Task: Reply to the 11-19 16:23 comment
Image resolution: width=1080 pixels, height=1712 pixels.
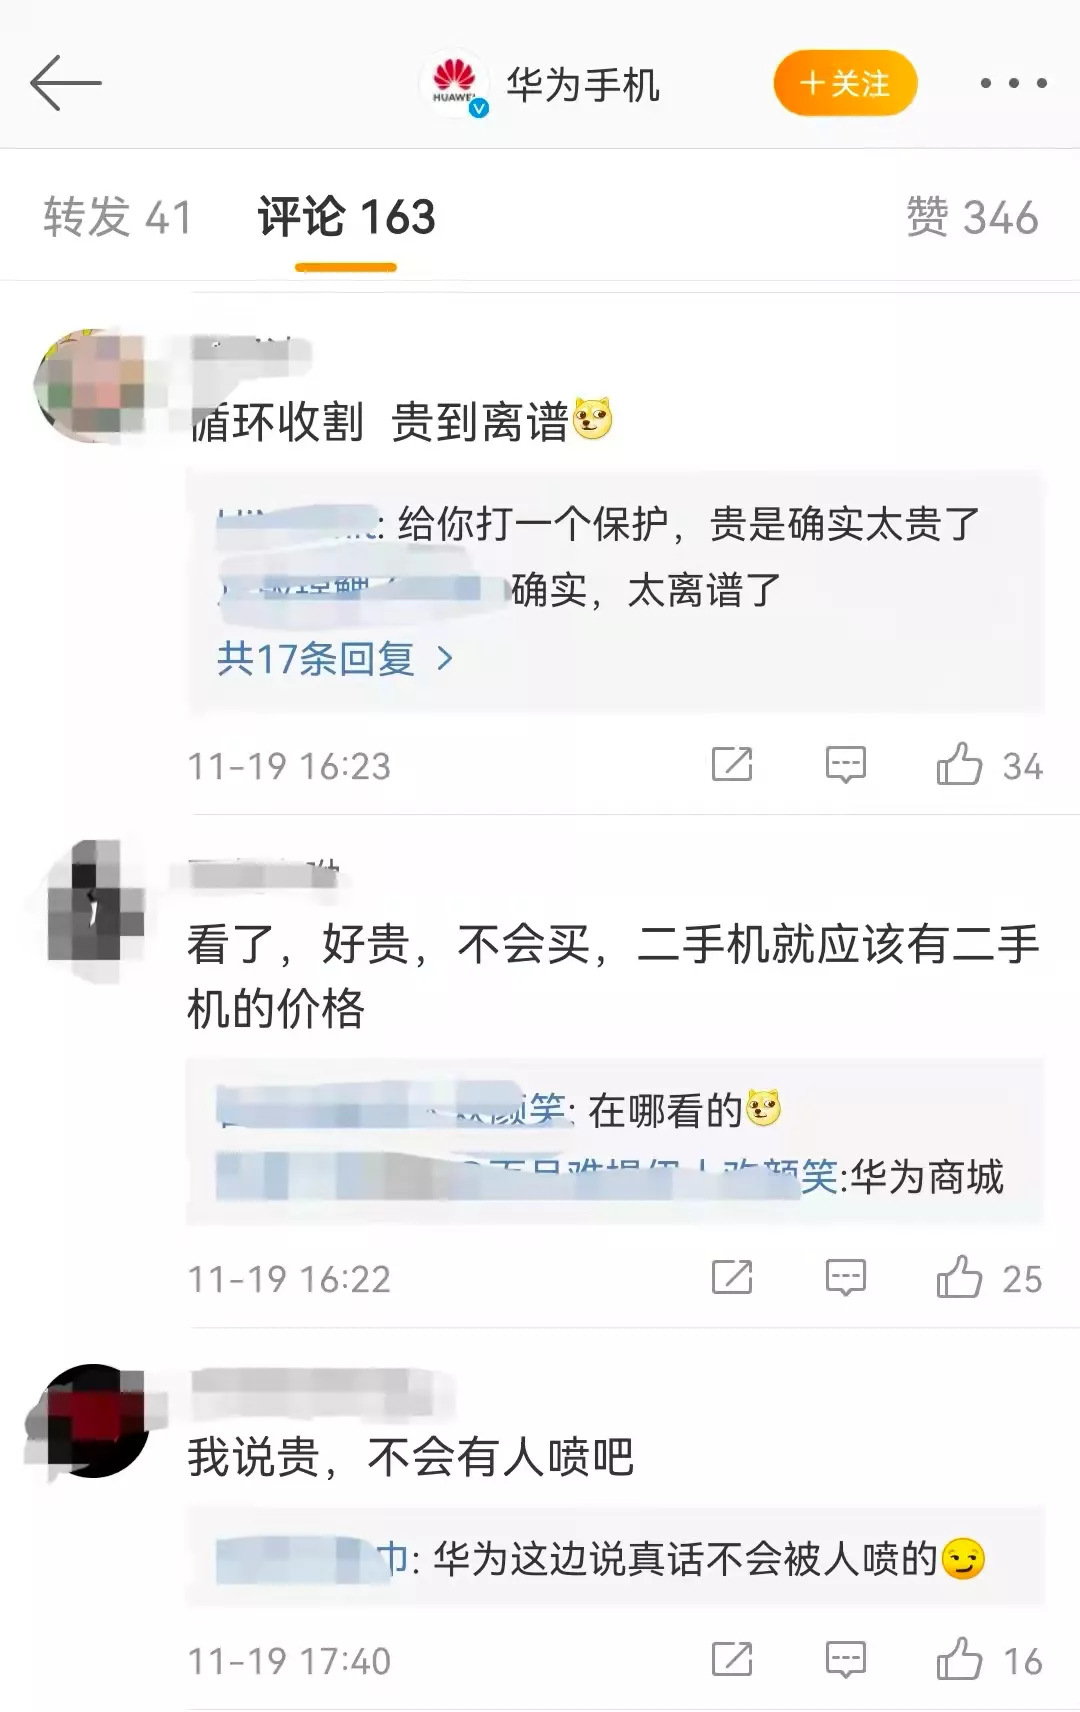Action: 845,765
